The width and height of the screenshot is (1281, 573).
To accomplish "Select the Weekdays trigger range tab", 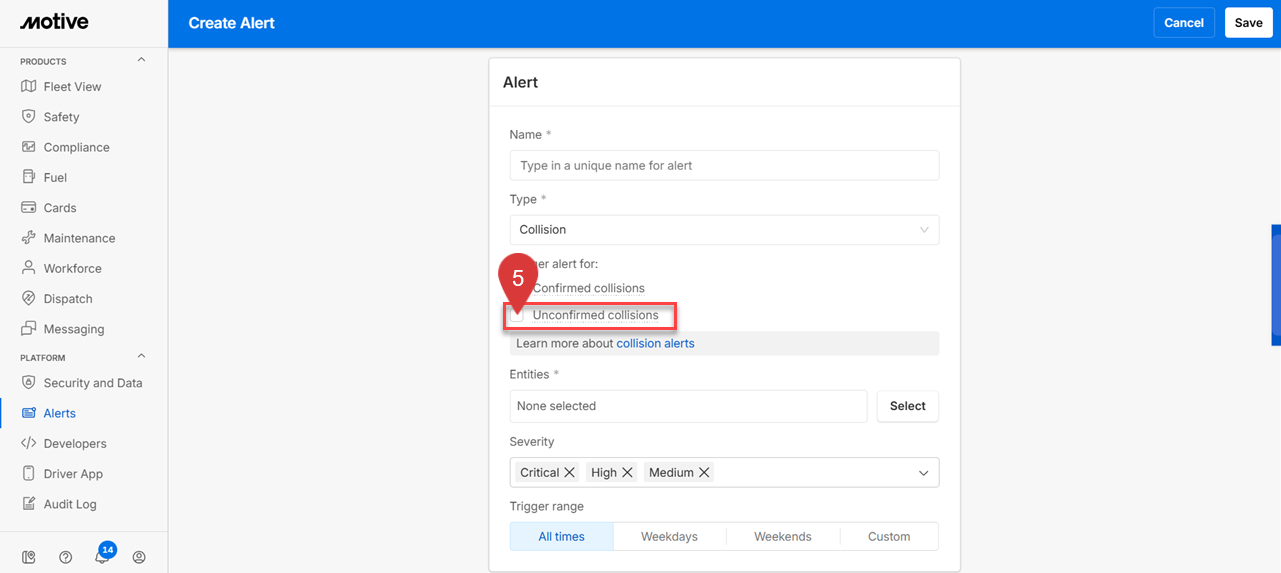I will [669, 537].
